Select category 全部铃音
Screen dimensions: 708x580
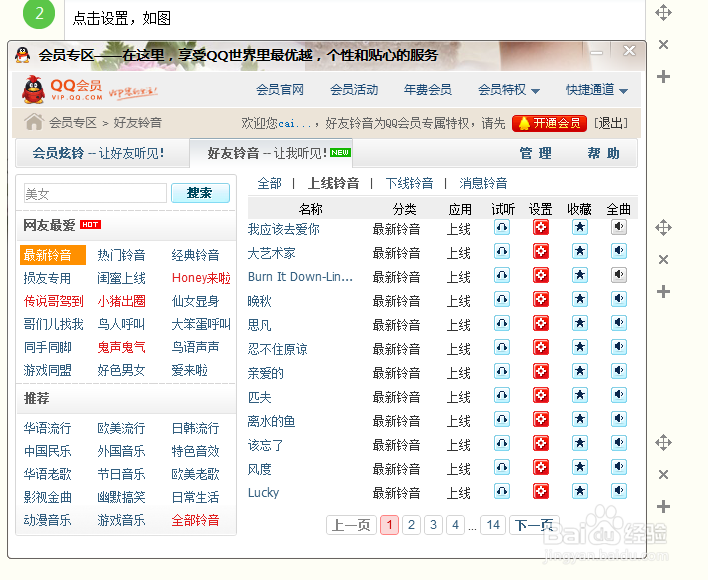click(196, 520)
